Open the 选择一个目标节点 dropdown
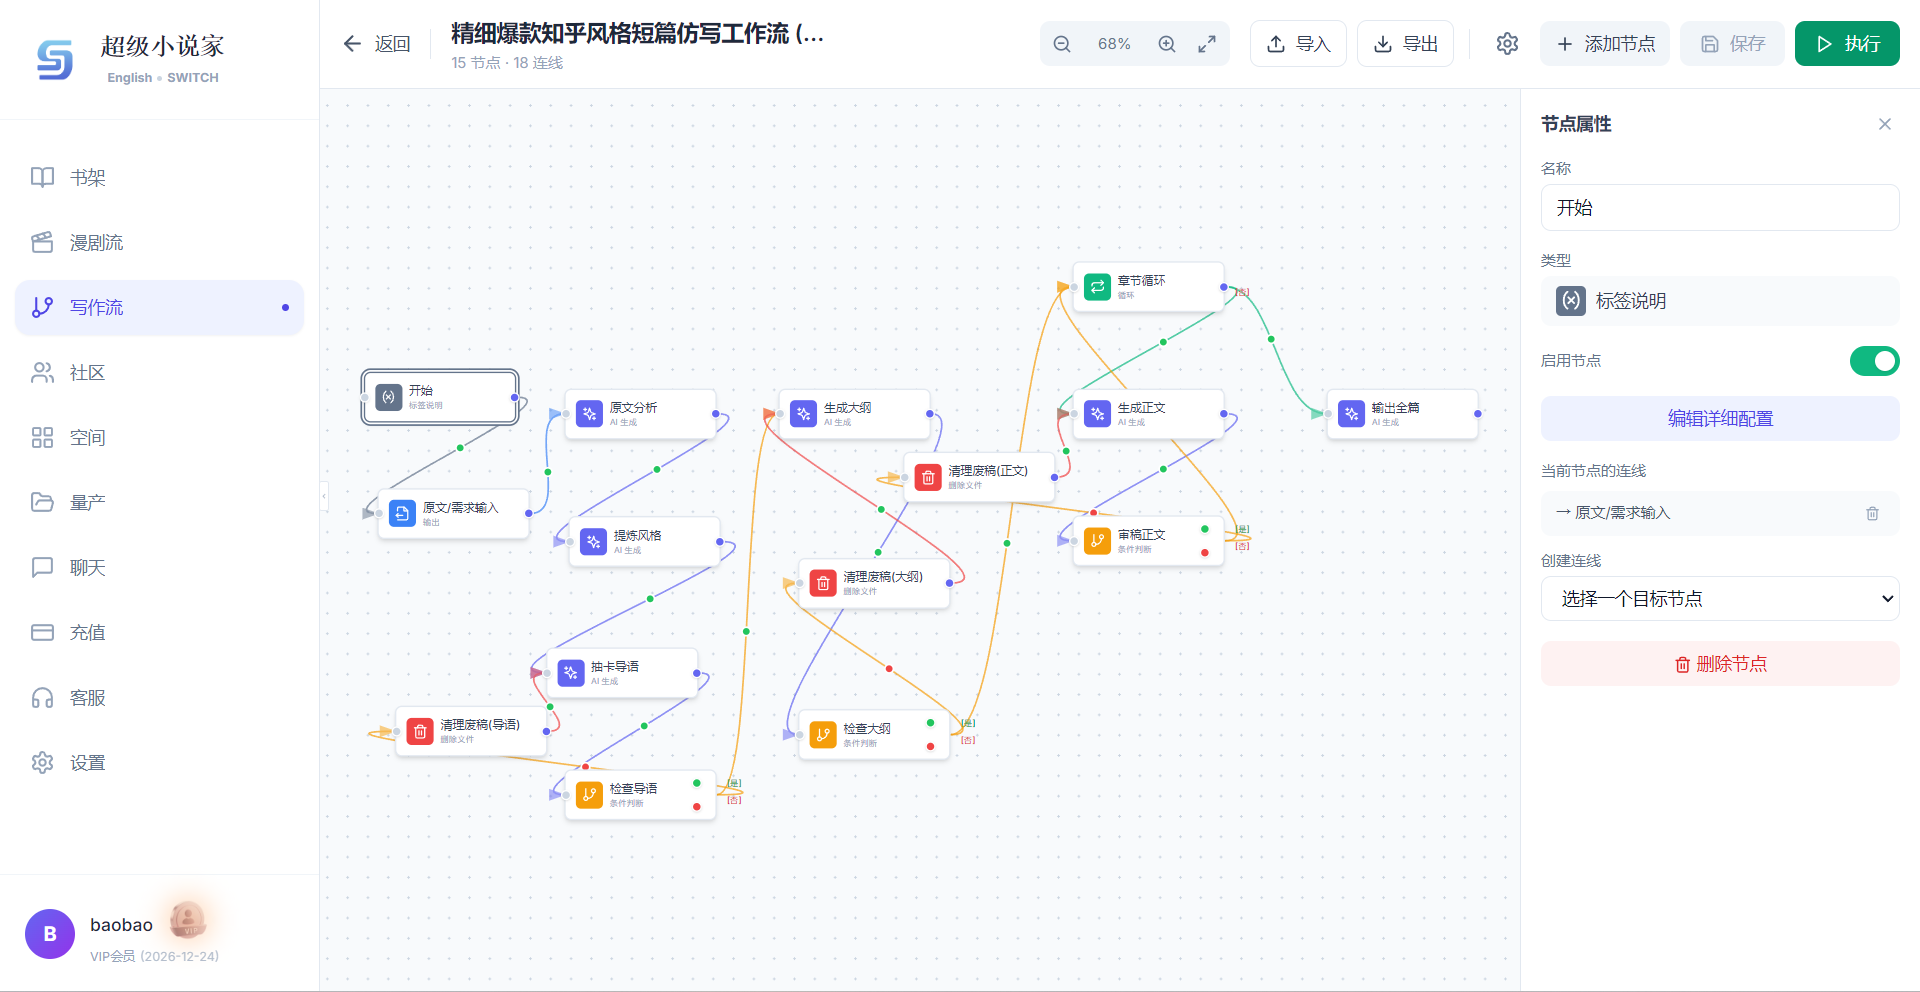1920x992 pixels. point(1719,598)
